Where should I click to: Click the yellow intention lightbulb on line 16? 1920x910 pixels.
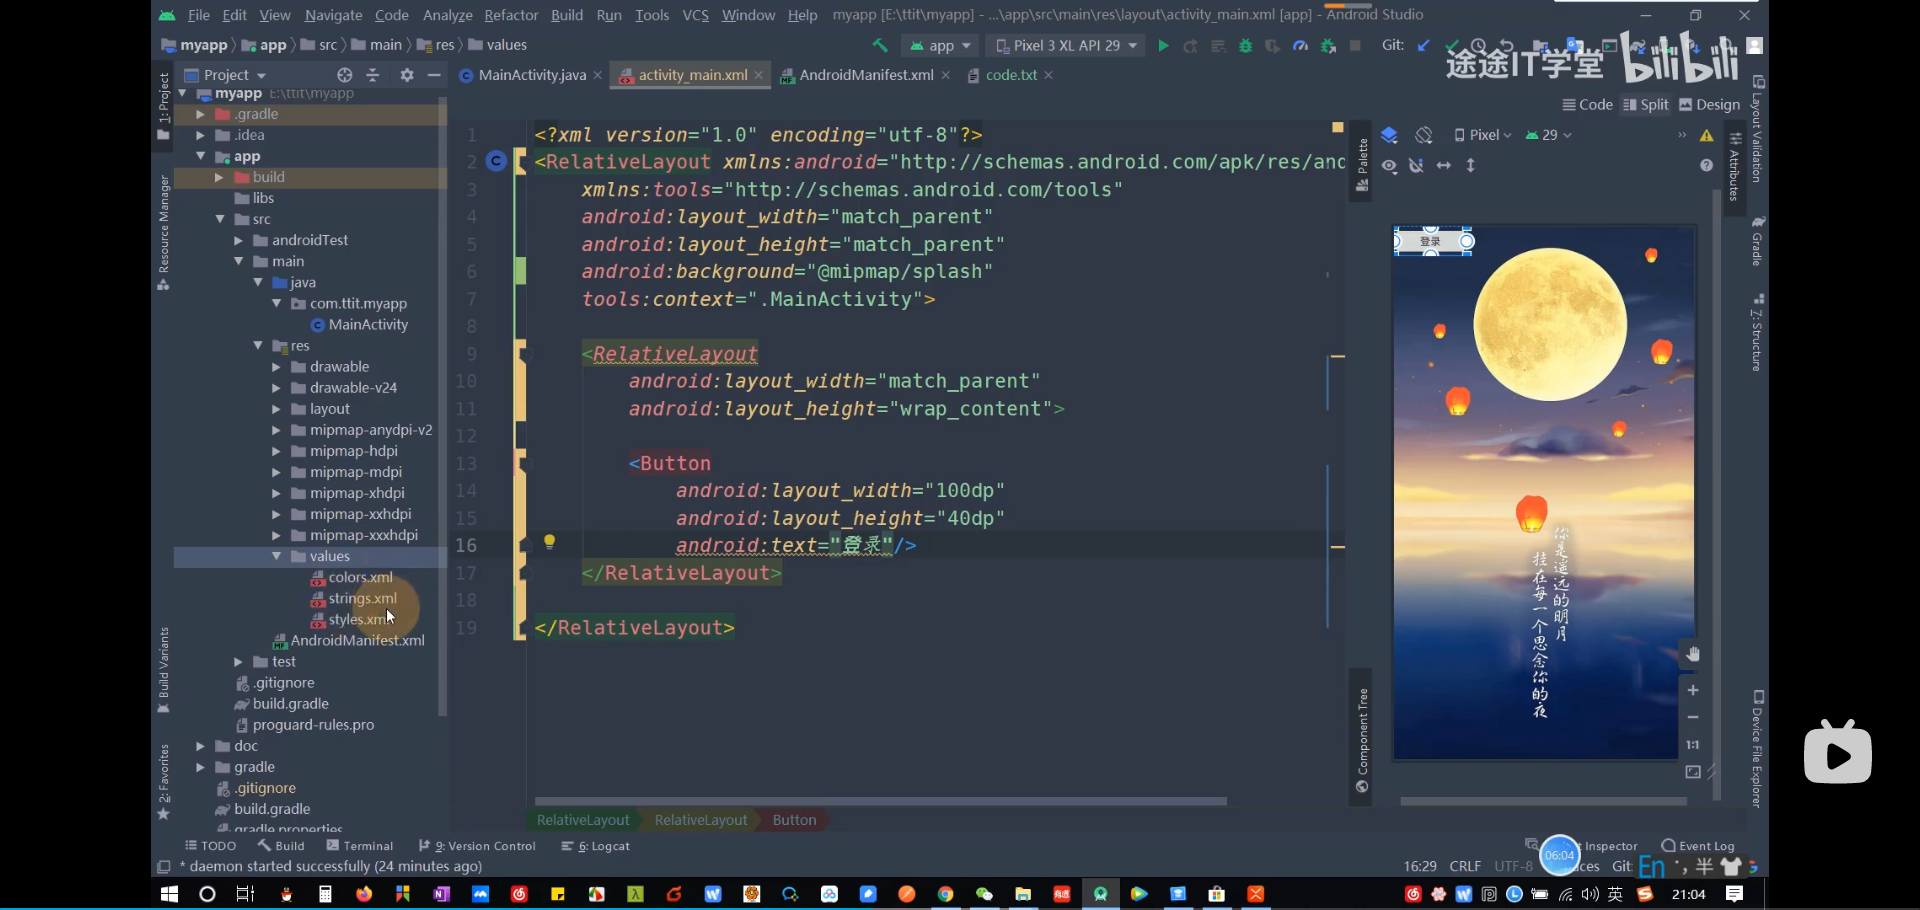pos(549,542)
